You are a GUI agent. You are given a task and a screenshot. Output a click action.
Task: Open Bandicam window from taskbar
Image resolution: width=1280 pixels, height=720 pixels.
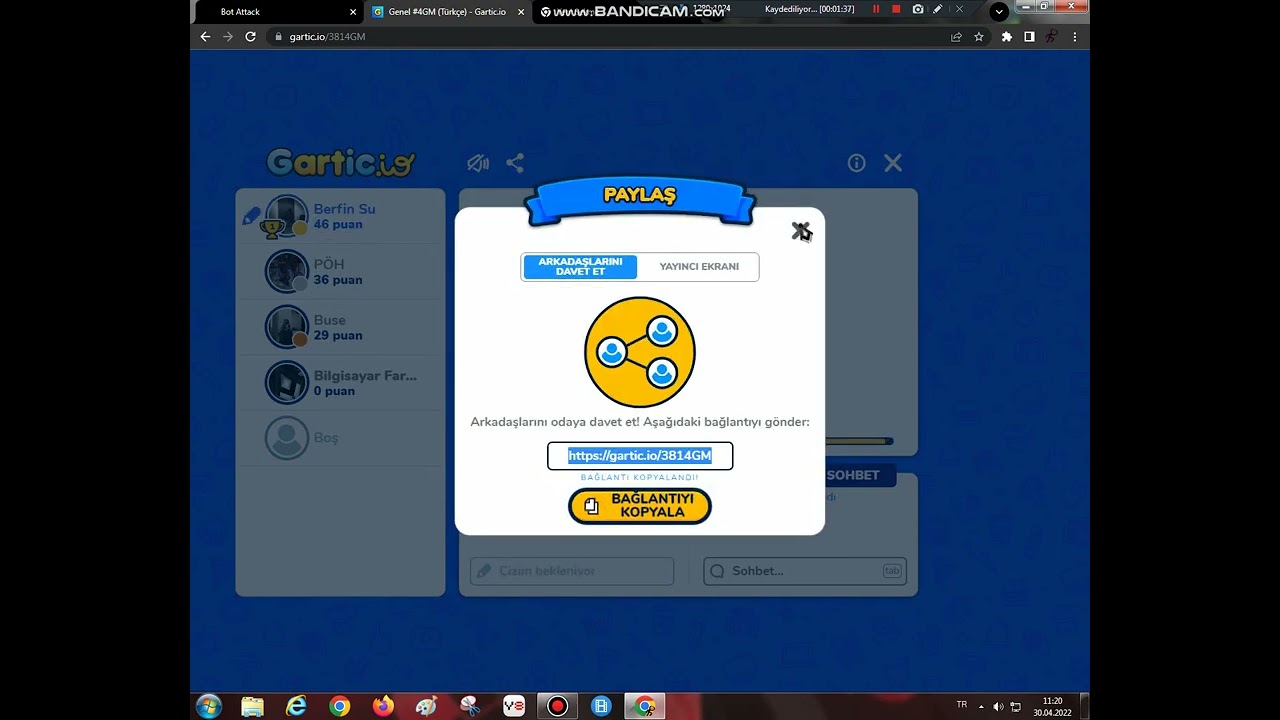(558, 706)
